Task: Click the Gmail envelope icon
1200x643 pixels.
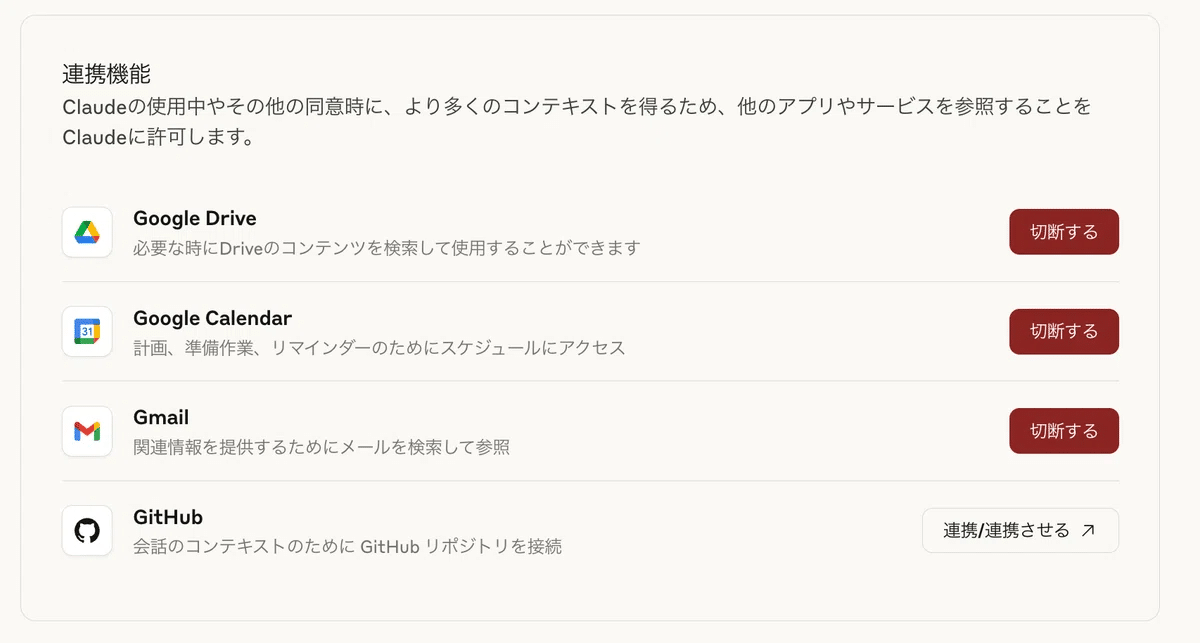Action: click(x=87, y=431)
